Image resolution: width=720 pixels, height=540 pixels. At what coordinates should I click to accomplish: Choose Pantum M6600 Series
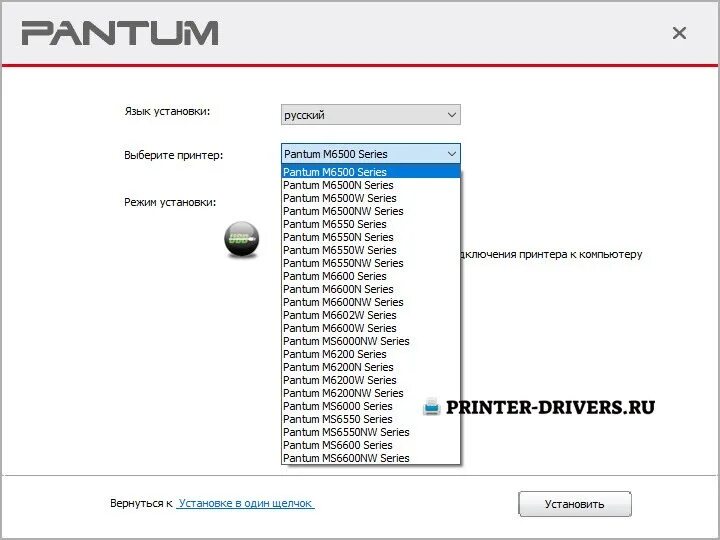371,276
